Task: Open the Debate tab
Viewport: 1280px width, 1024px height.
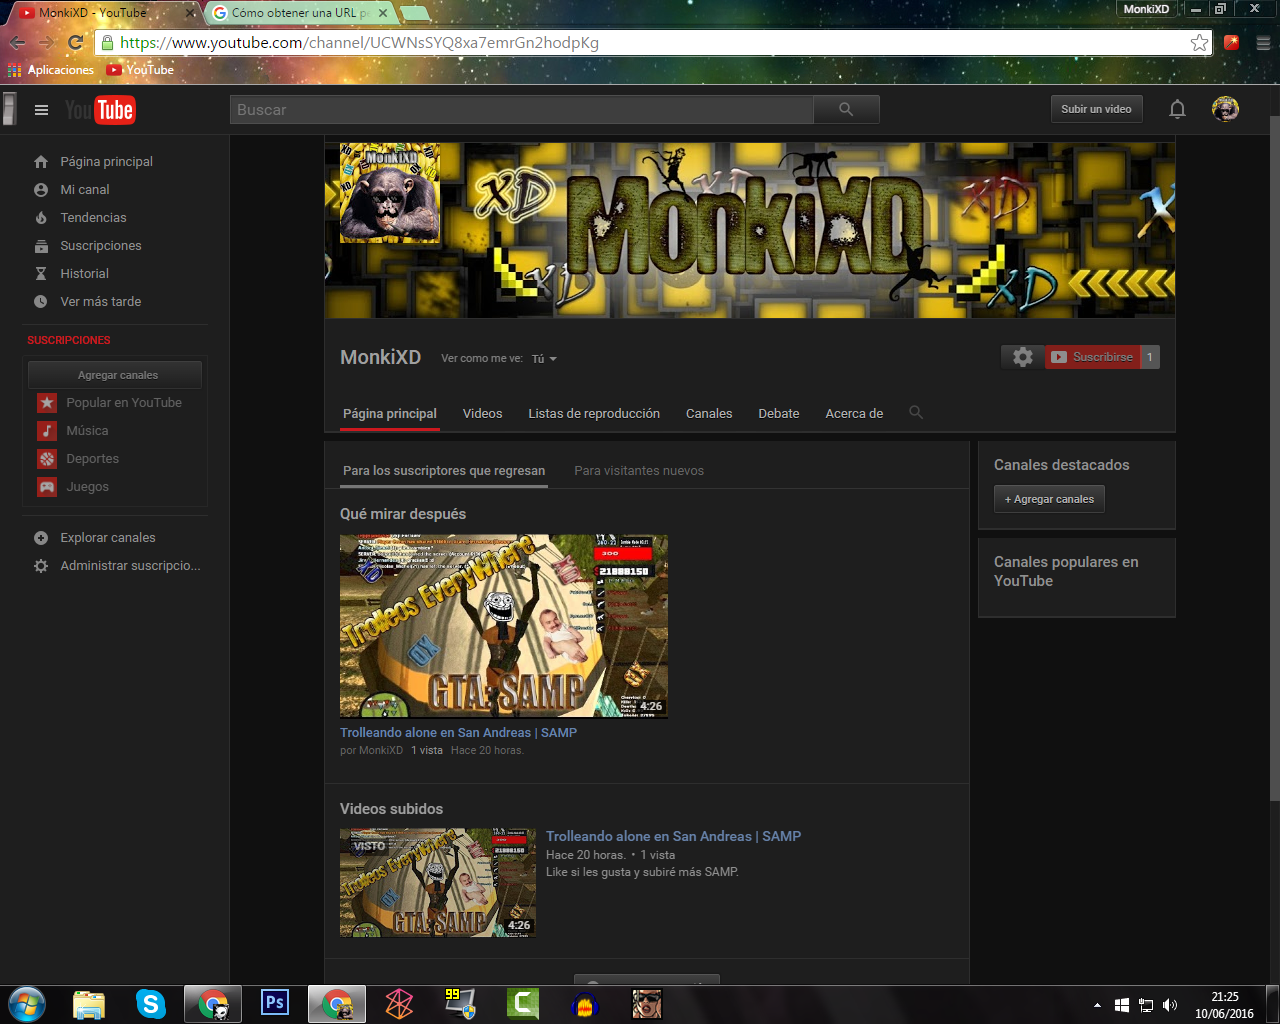Action: coord(779,413)
